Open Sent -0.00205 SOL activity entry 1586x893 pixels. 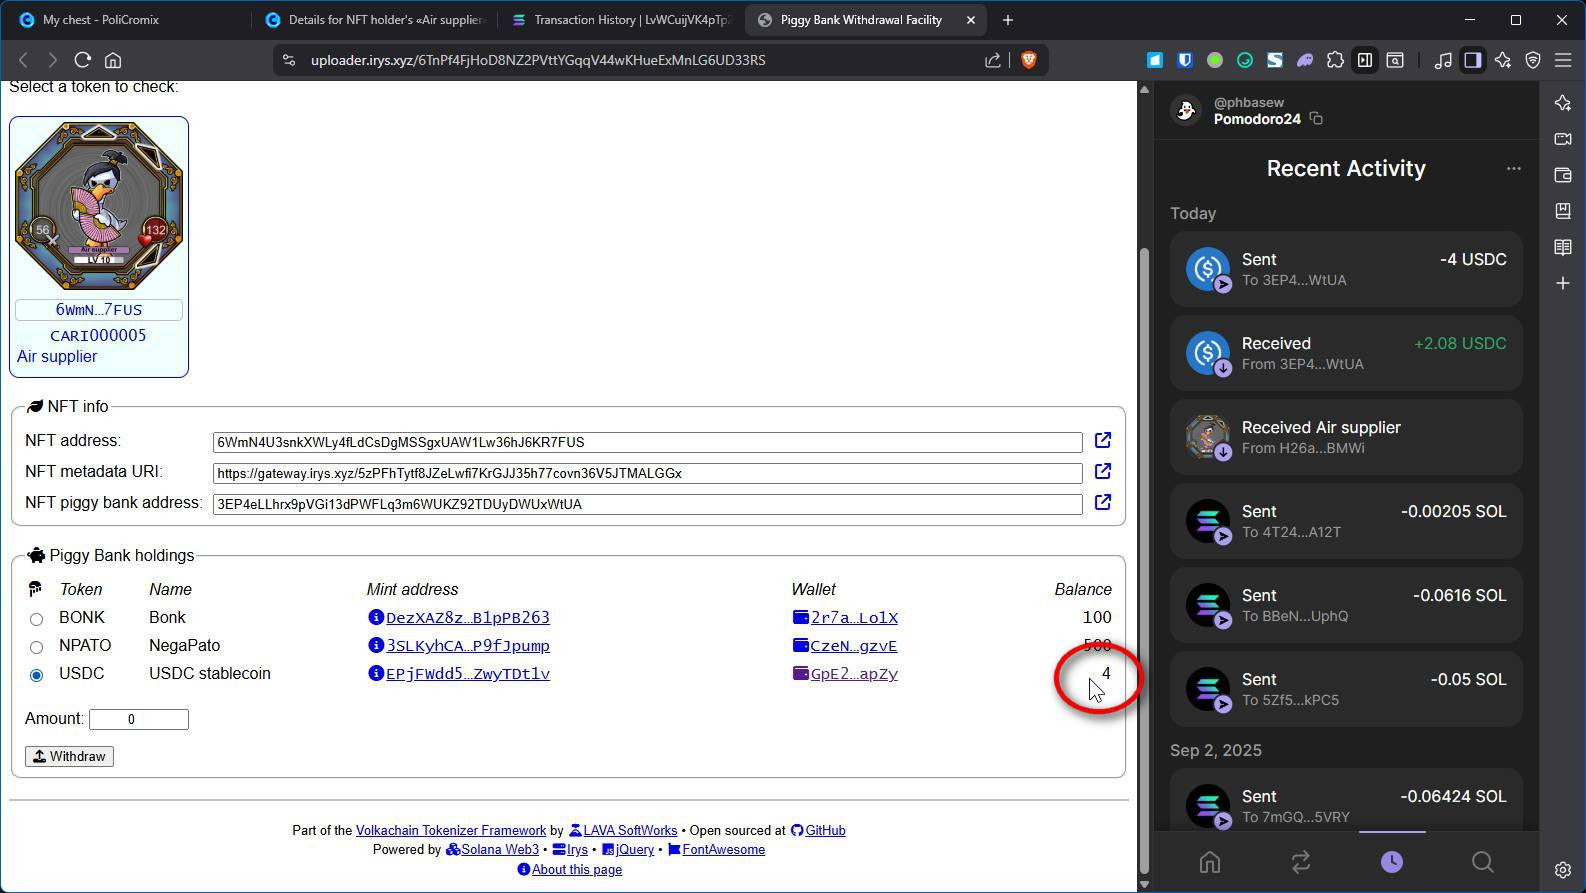1346,521
